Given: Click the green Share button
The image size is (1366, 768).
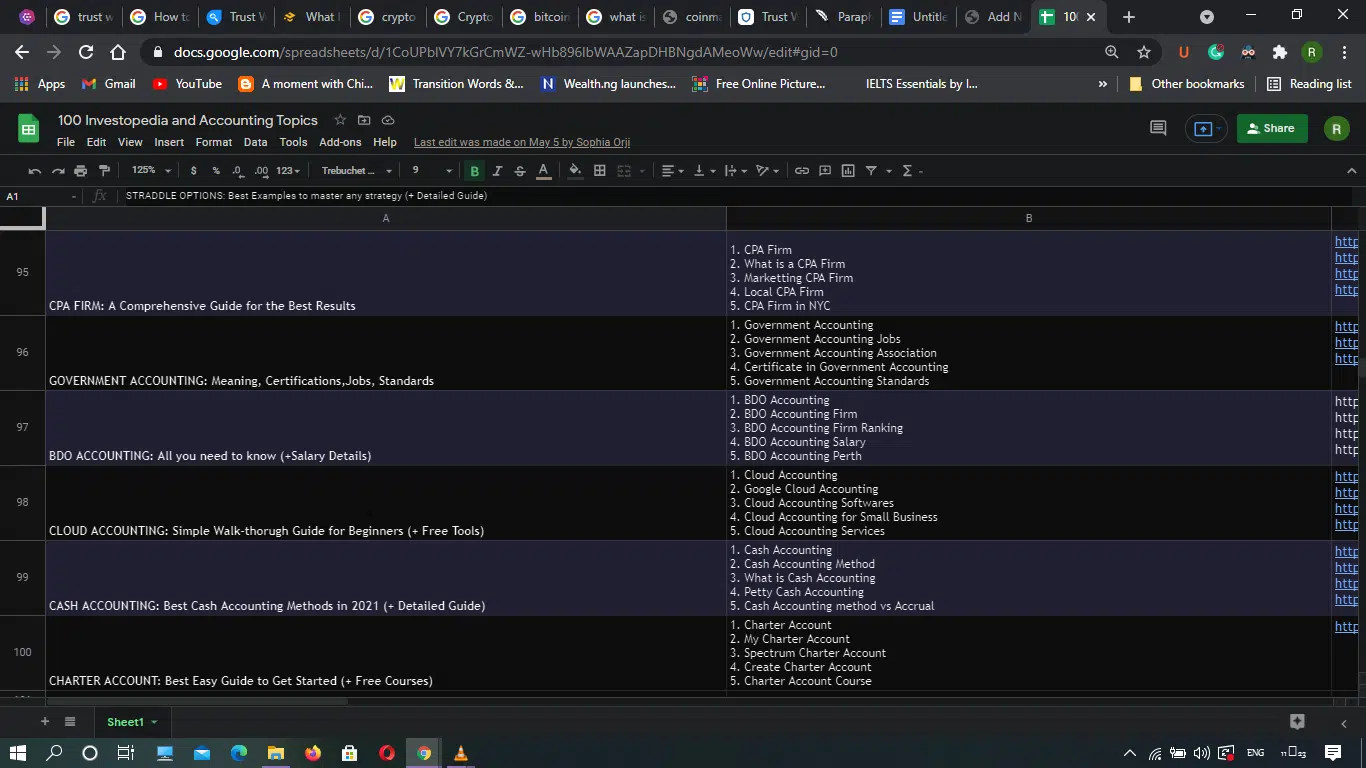Looking at the screenshot, I should [x=1271, y=128].
